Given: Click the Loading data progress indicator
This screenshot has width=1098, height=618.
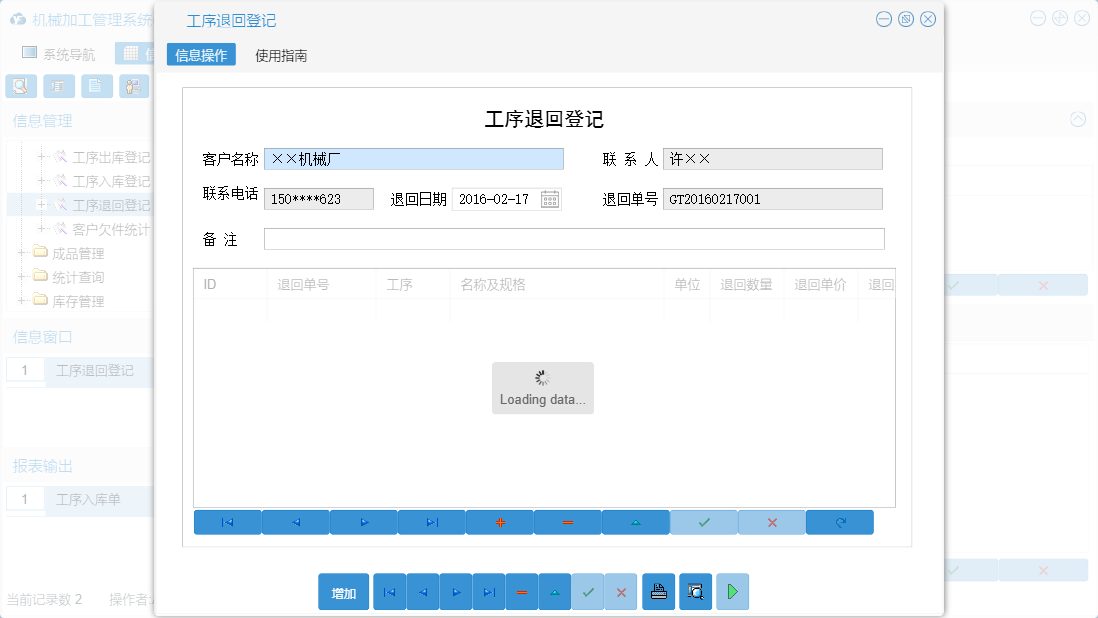Looking at the screenshot, I should pos(542,388).
